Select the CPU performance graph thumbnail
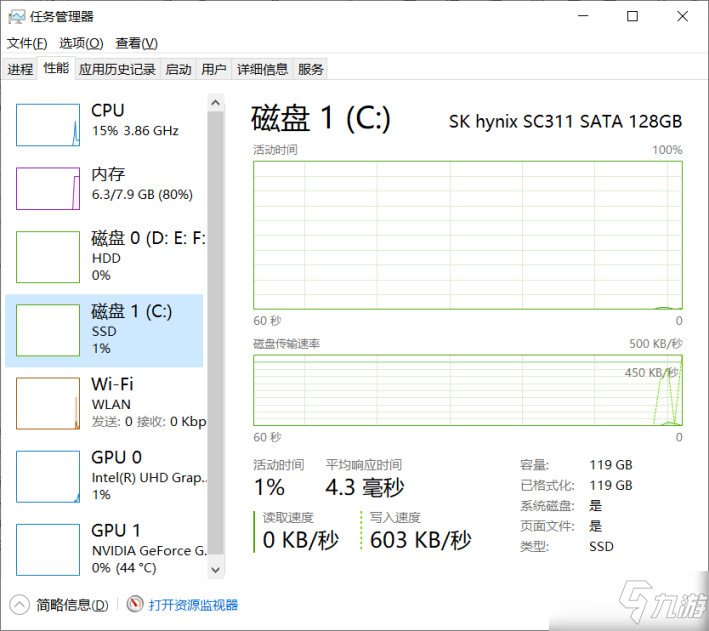This screenshot has height=631, width=709. pyautogui.click(x=48, y=123)
